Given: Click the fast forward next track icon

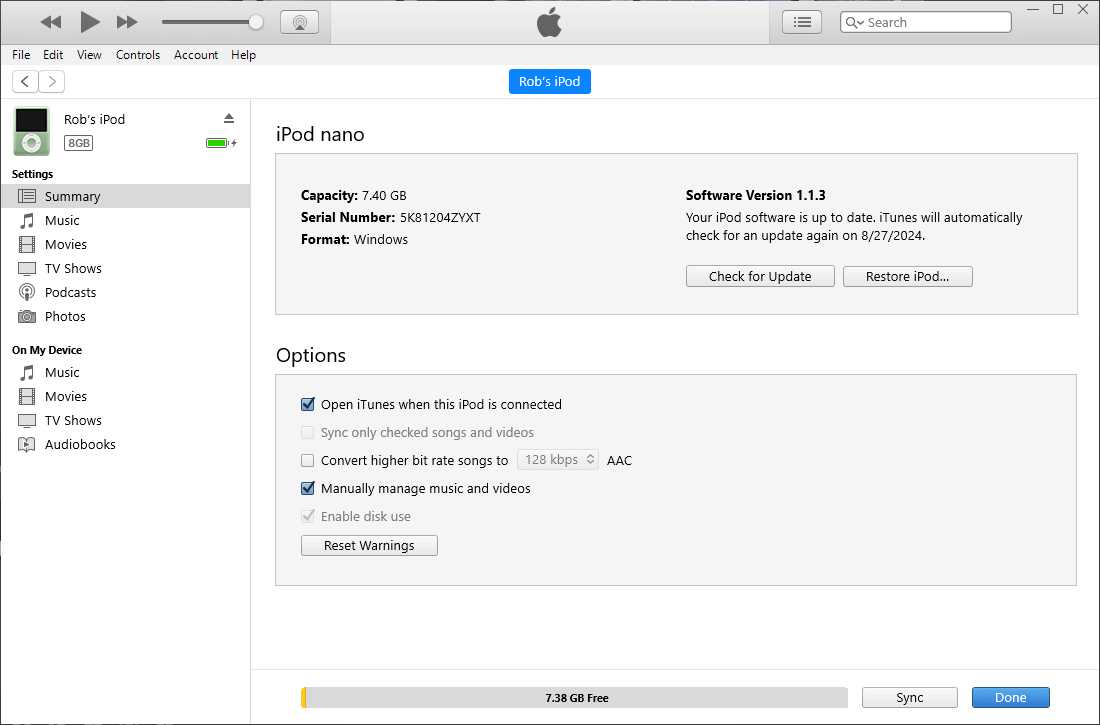Looking at the screenshot, I should coord(127,22).
